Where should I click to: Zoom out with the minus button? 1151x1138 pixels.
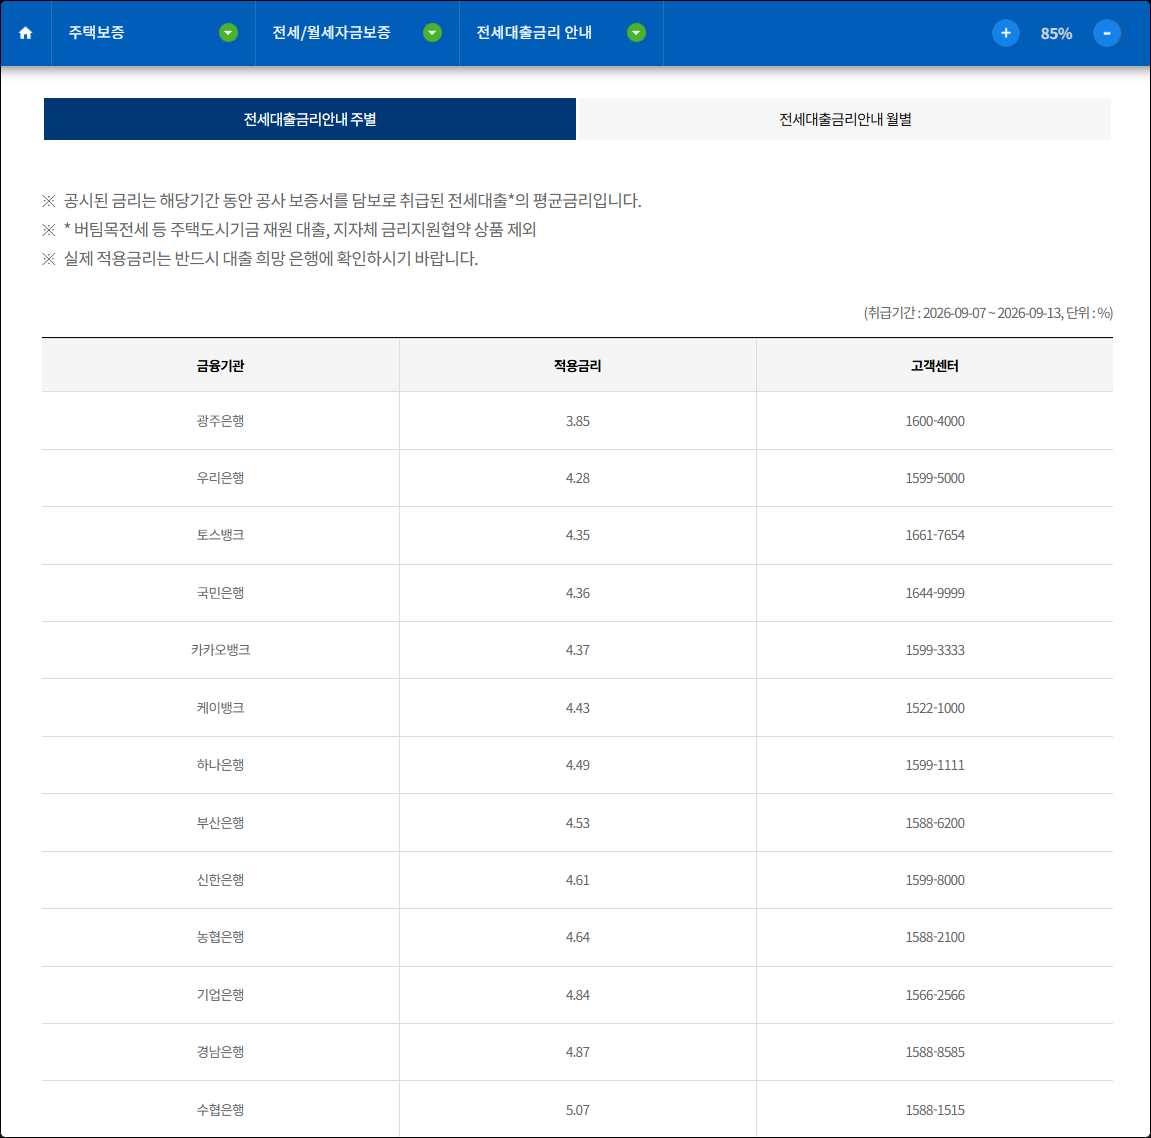pyautogui.click(x=1106, y=33)
